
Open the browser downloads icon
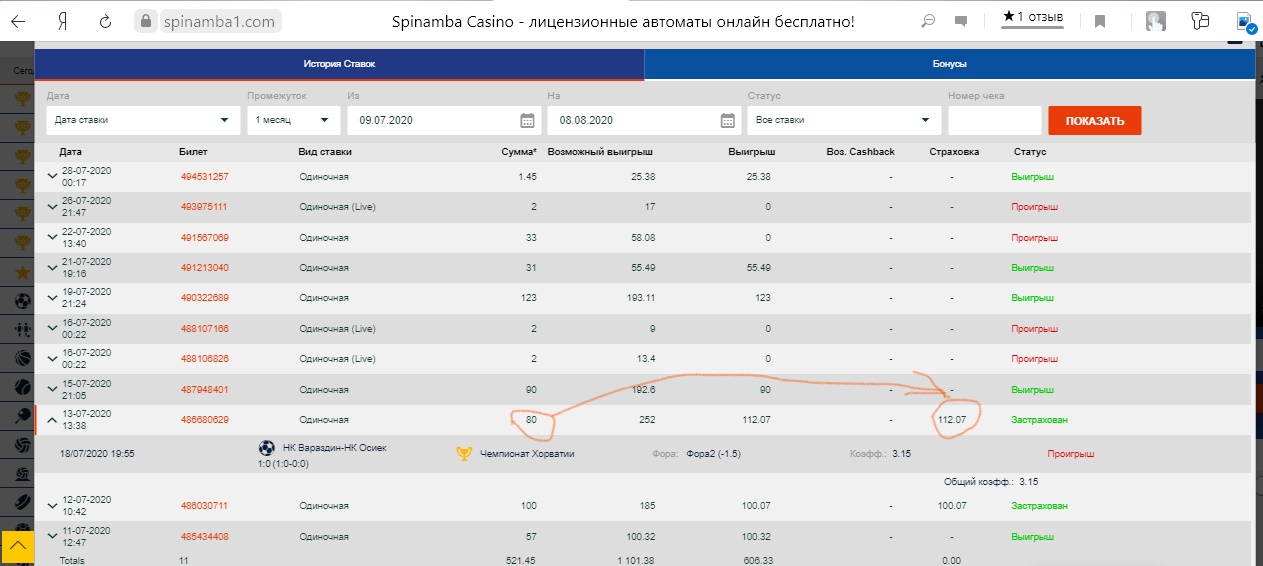(x=1246, y=21)
